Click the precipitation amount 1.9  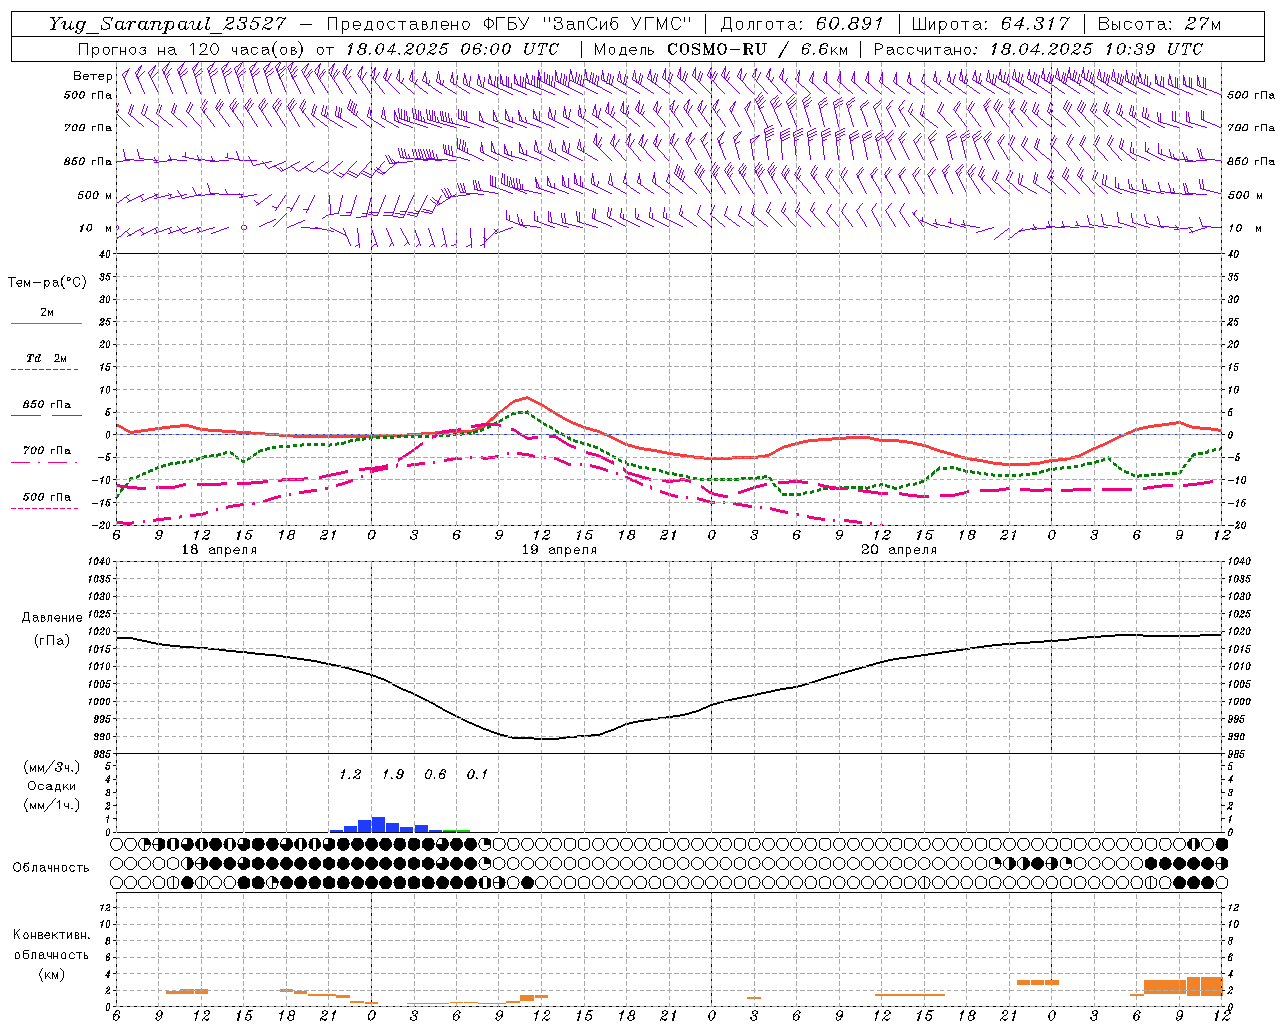393,774
